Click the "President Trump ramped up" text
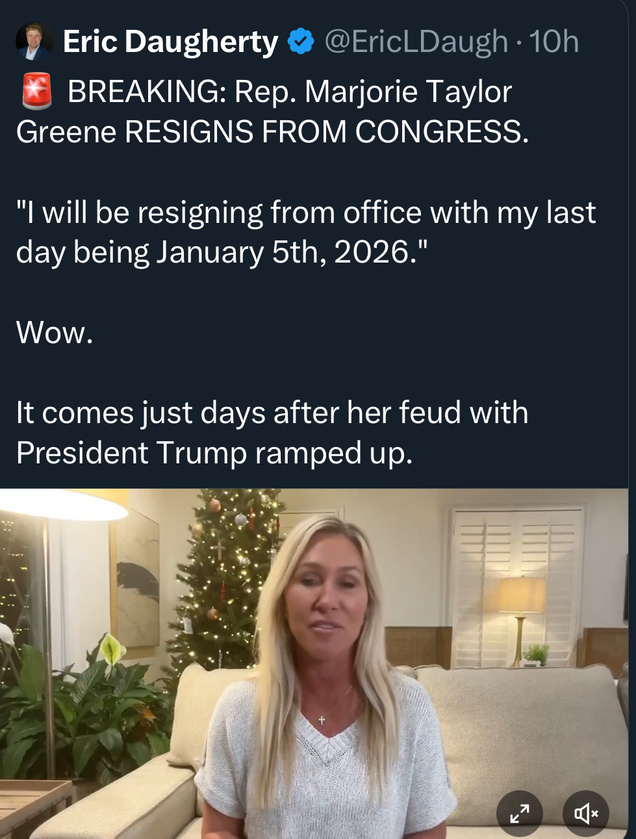This screenshot has width=636, height=839. [x=214, y=453]
